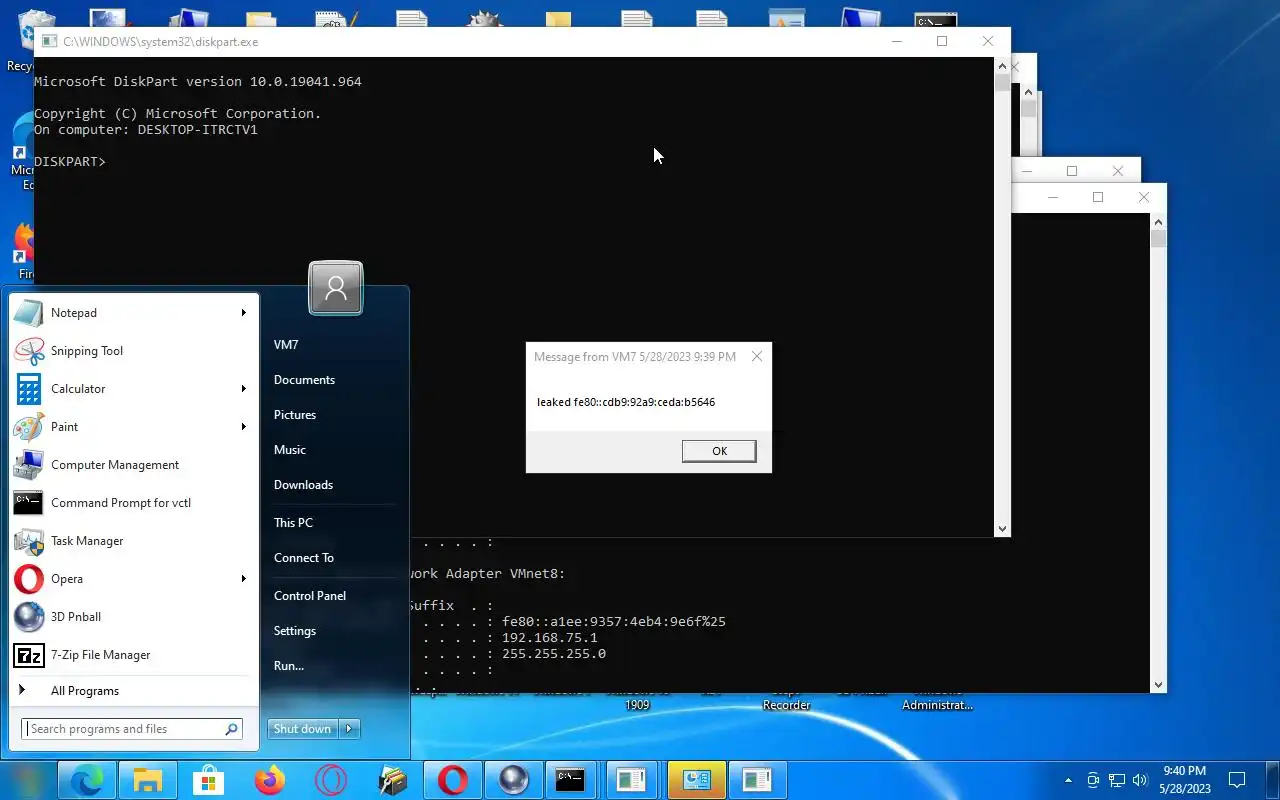The image size is (1280, 800).
Task: Click the magnifier in Start search box
Action: (x=231, y=729)
